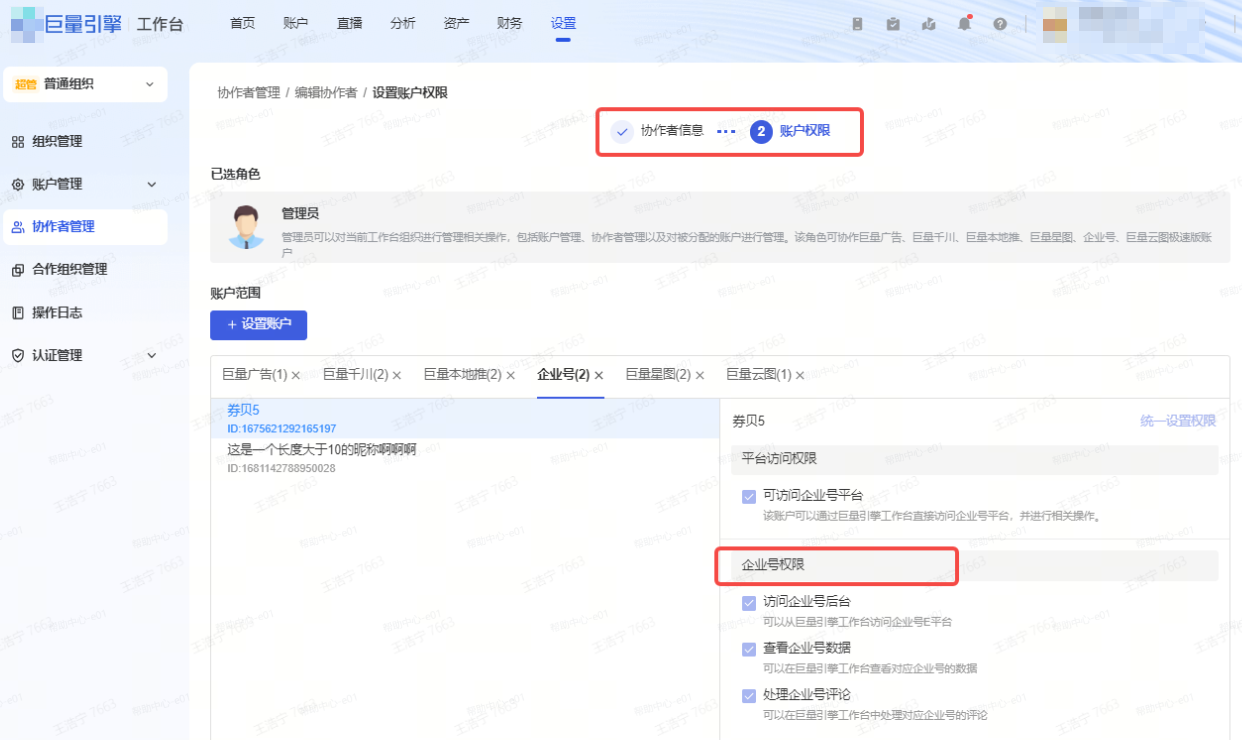
Task: Switch to the 巨量千川(2) tab
Action: pos(355,375)
